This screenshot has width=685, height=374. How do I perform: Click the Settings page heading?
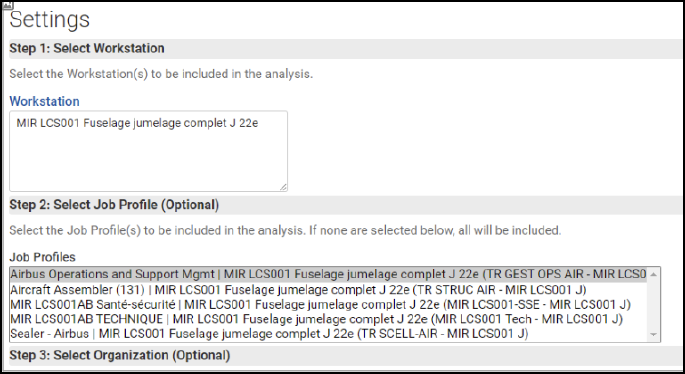tap(50, 20)
